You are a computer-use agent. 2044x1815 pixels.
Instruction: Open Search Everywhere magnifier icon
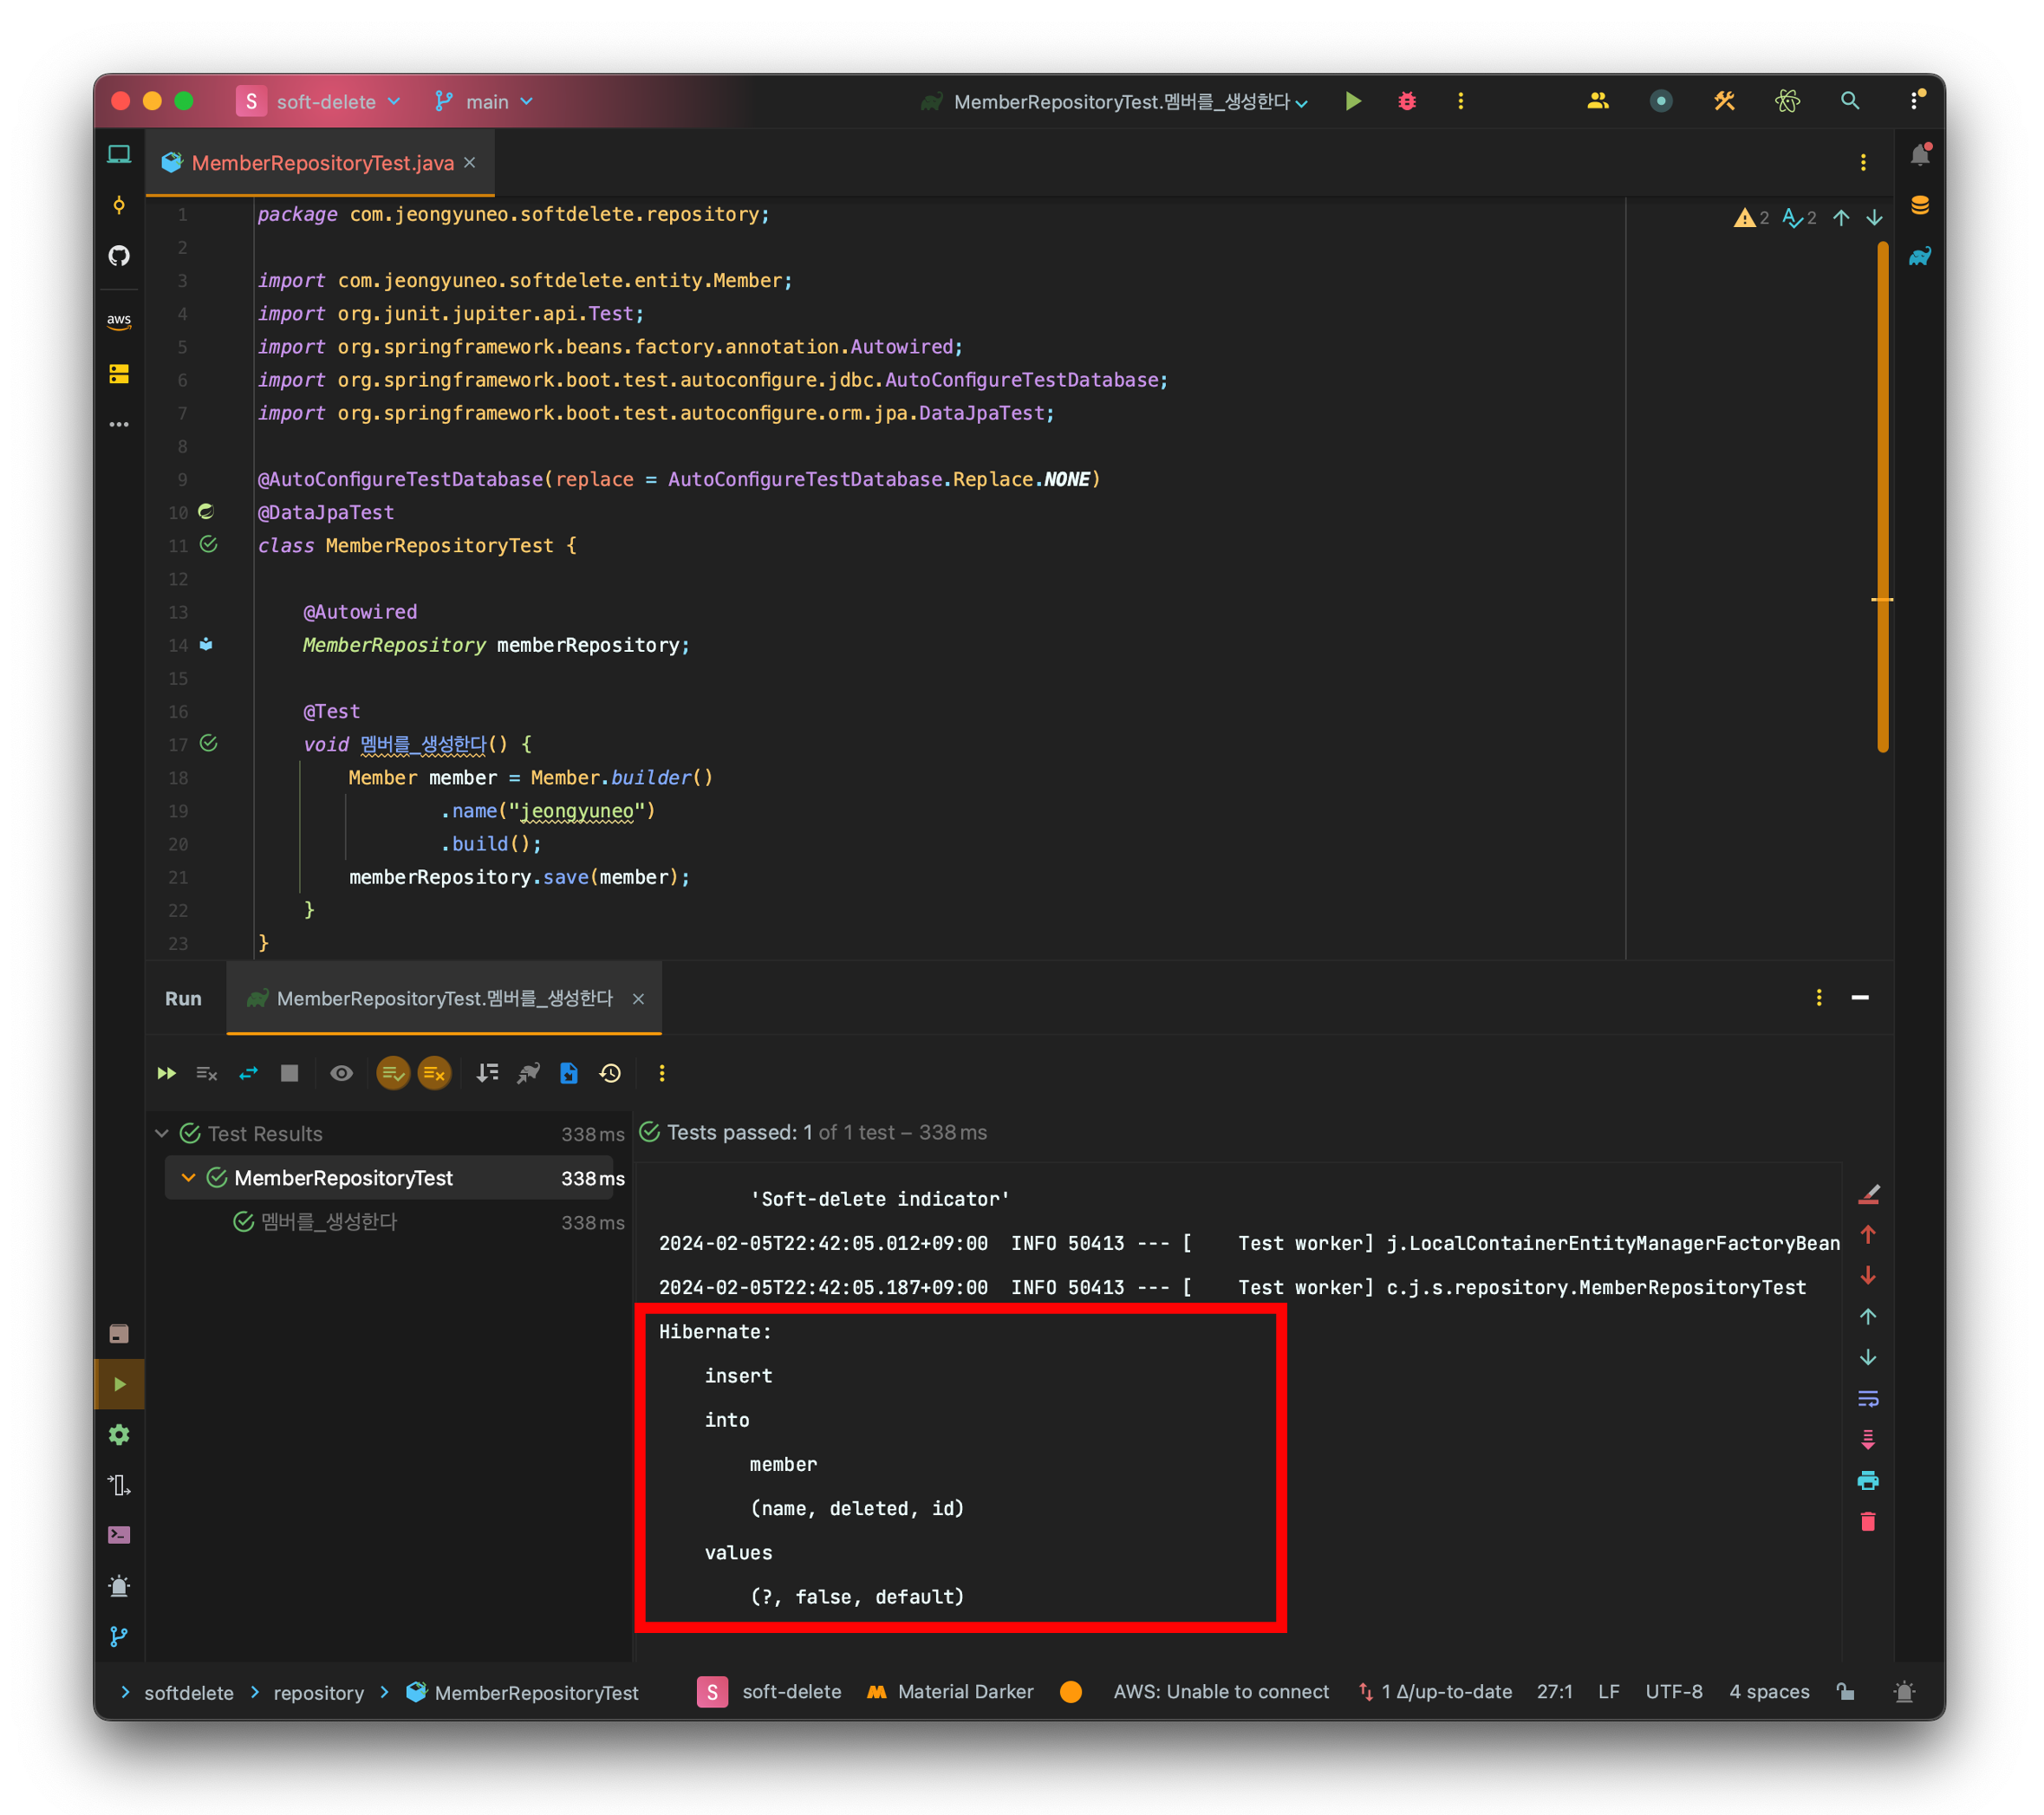point(1850,100)
